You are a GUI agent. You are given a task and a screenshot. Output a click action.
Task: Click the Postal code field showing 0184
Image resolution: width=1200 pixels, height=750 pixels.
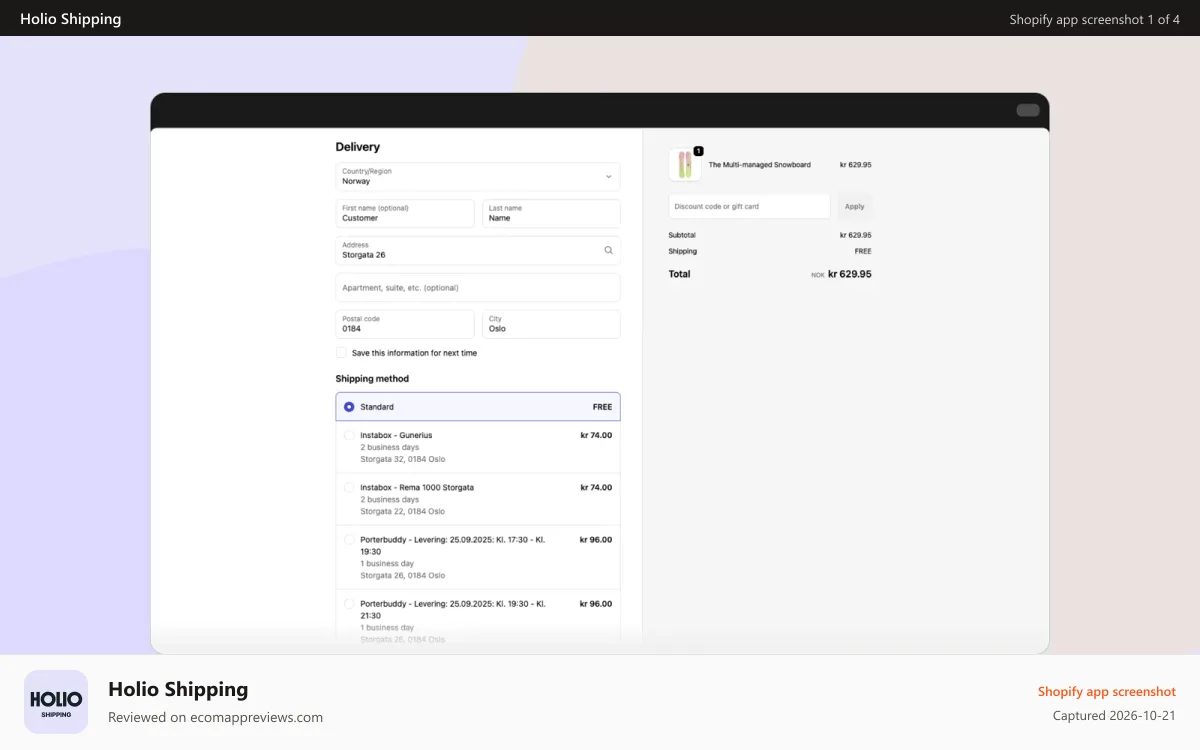point(405,324)
